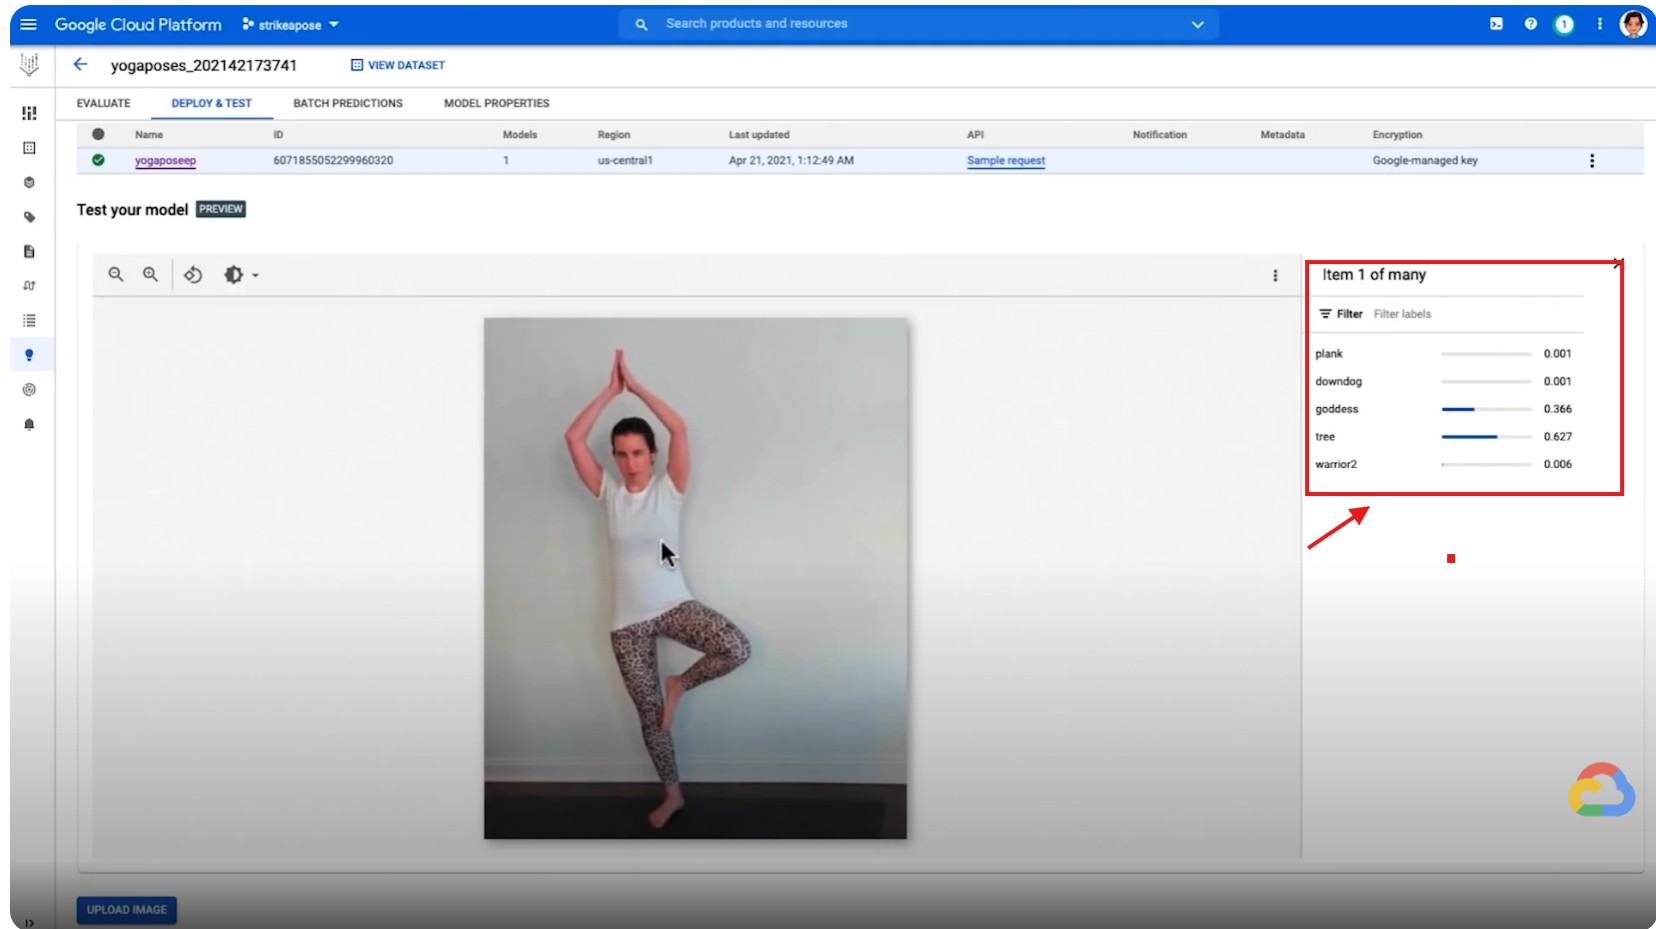Screen dimensions: 1656x929
Task: Expand the strikeapose project selector
Action: click(x=291, y=24)
